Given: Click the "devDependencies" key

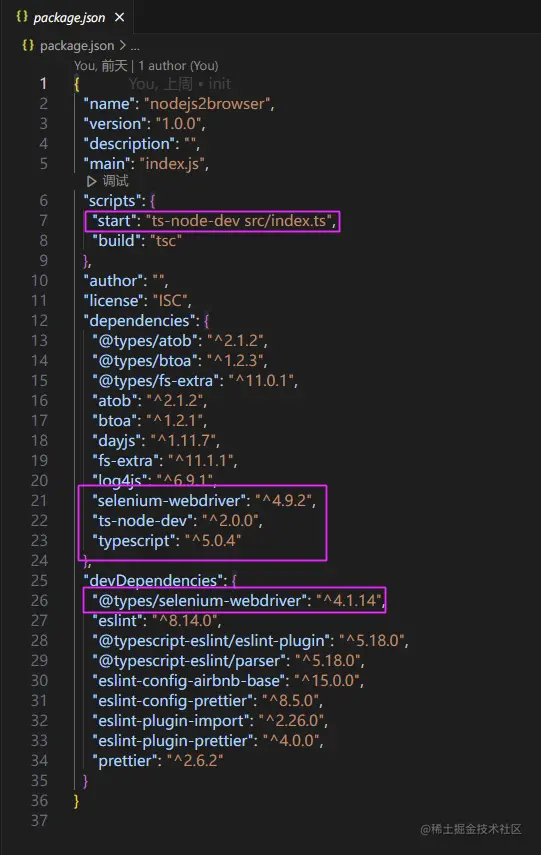Looking at the screenshot, I should point(154,581).
